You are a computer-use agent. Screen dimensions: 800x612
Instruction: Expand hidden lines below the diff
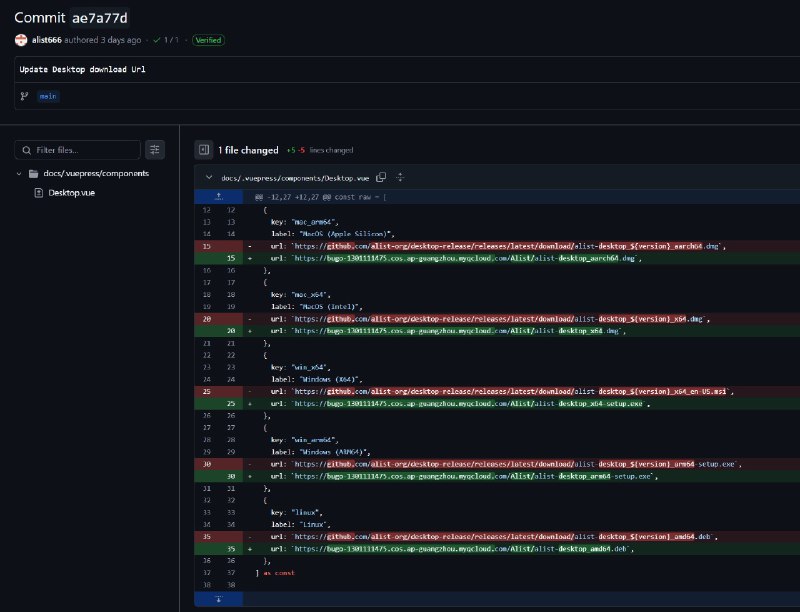click(x=218, y=599)
